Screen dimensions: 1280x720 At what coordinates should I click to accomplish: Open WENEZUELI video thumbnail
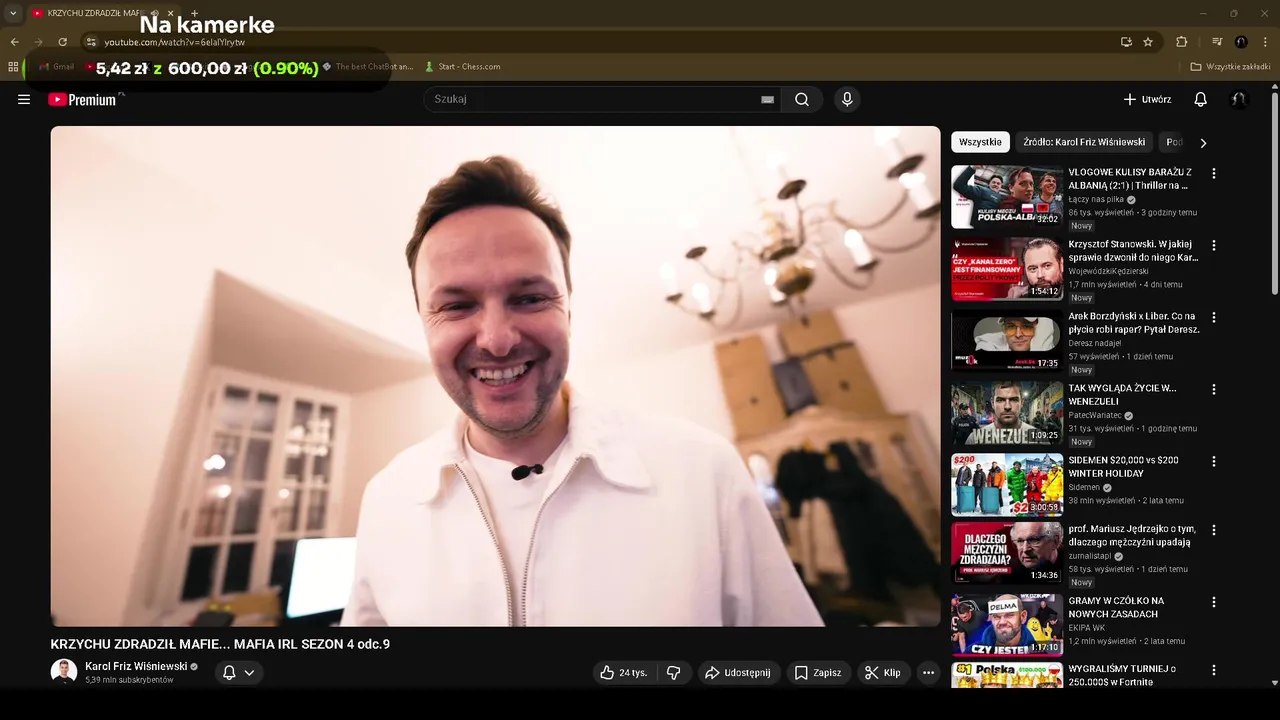[1006, 413]
